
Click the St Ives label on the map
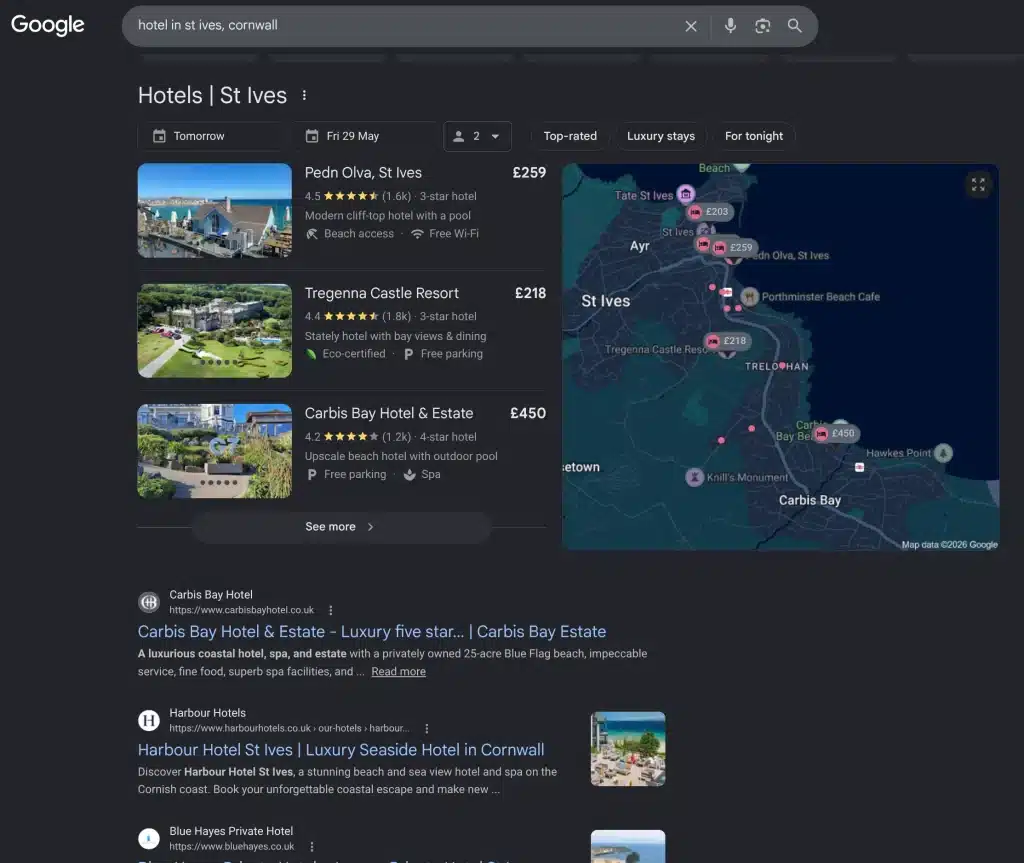coord(605,301)
